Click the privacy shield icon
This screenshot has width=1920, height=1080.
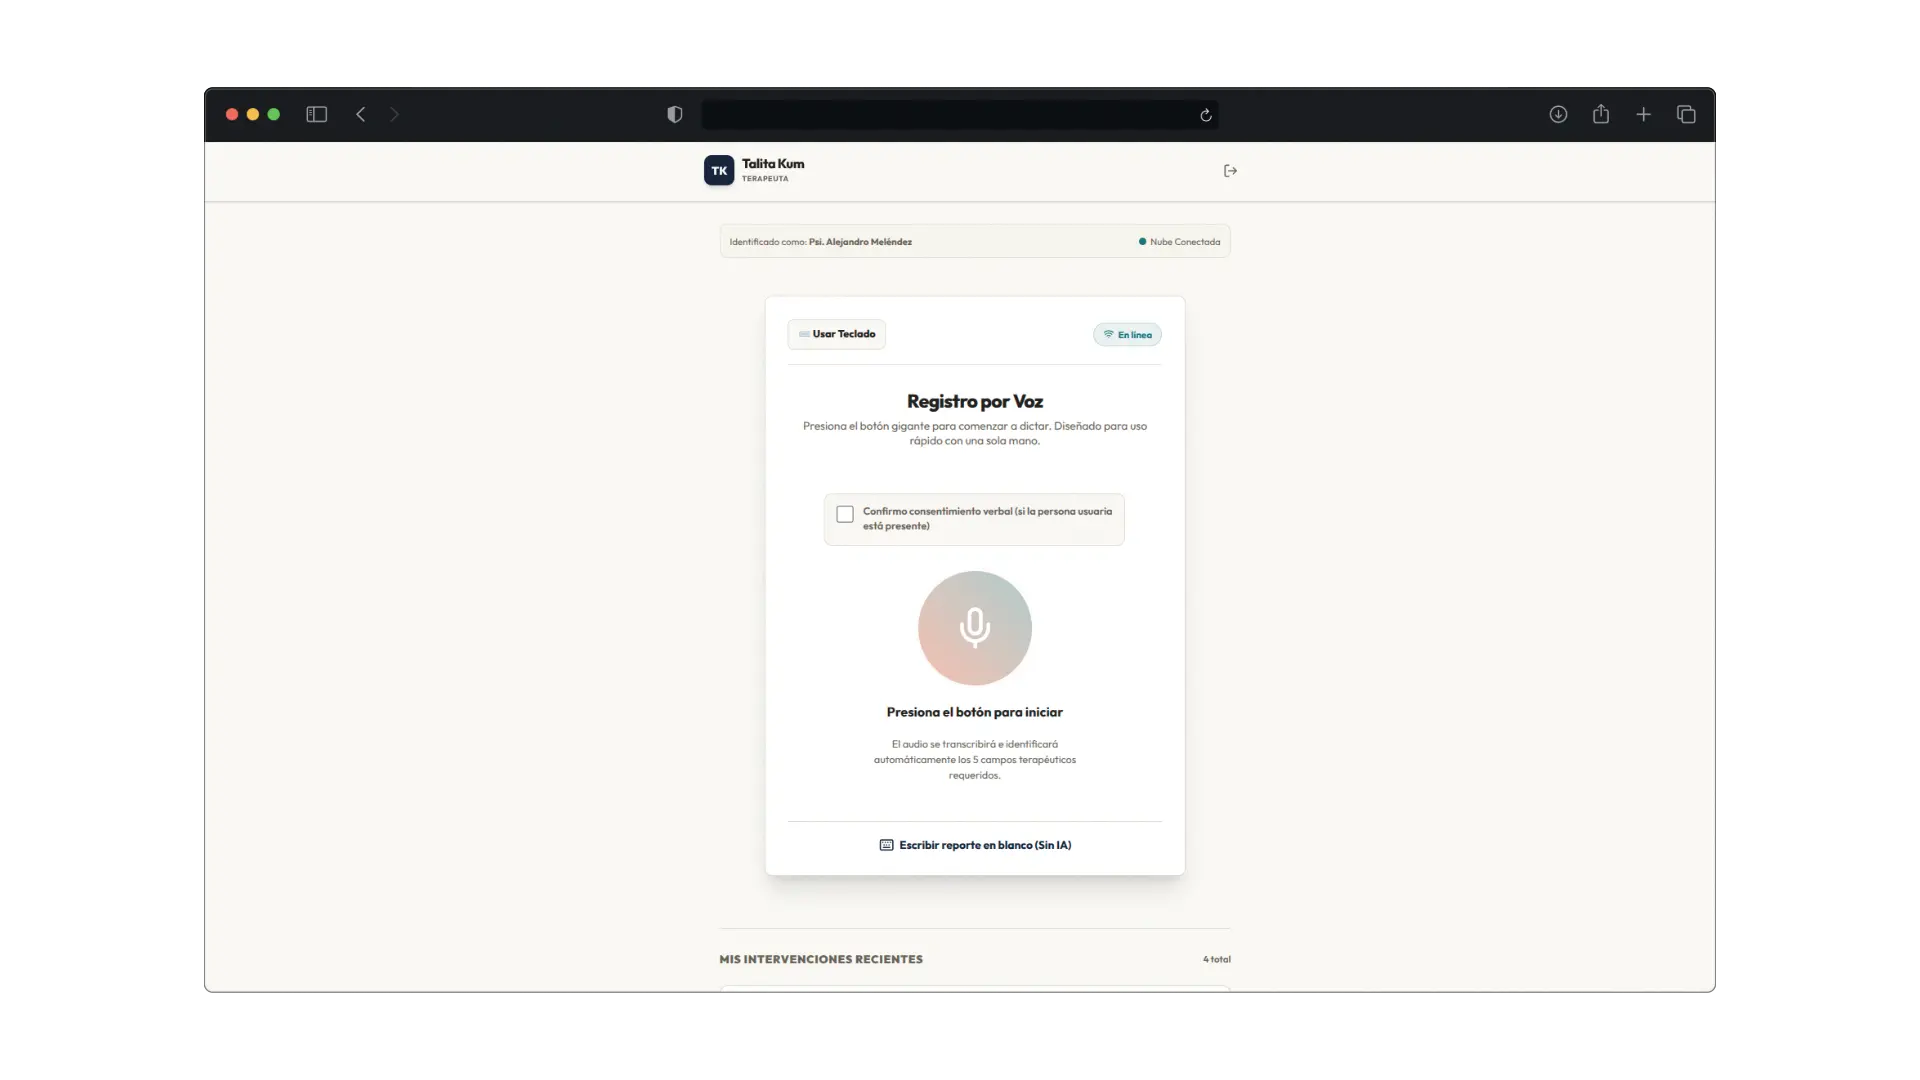(x=675, y=115)
